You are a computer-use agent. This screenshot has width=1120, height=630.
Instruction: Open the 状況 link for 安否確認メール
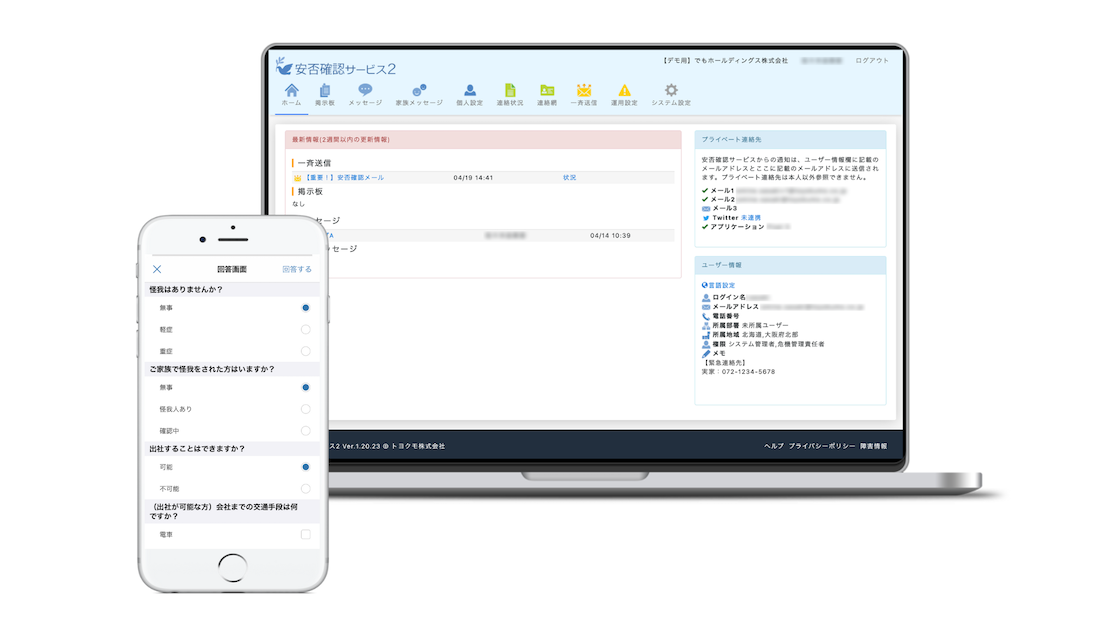[569, 178]
